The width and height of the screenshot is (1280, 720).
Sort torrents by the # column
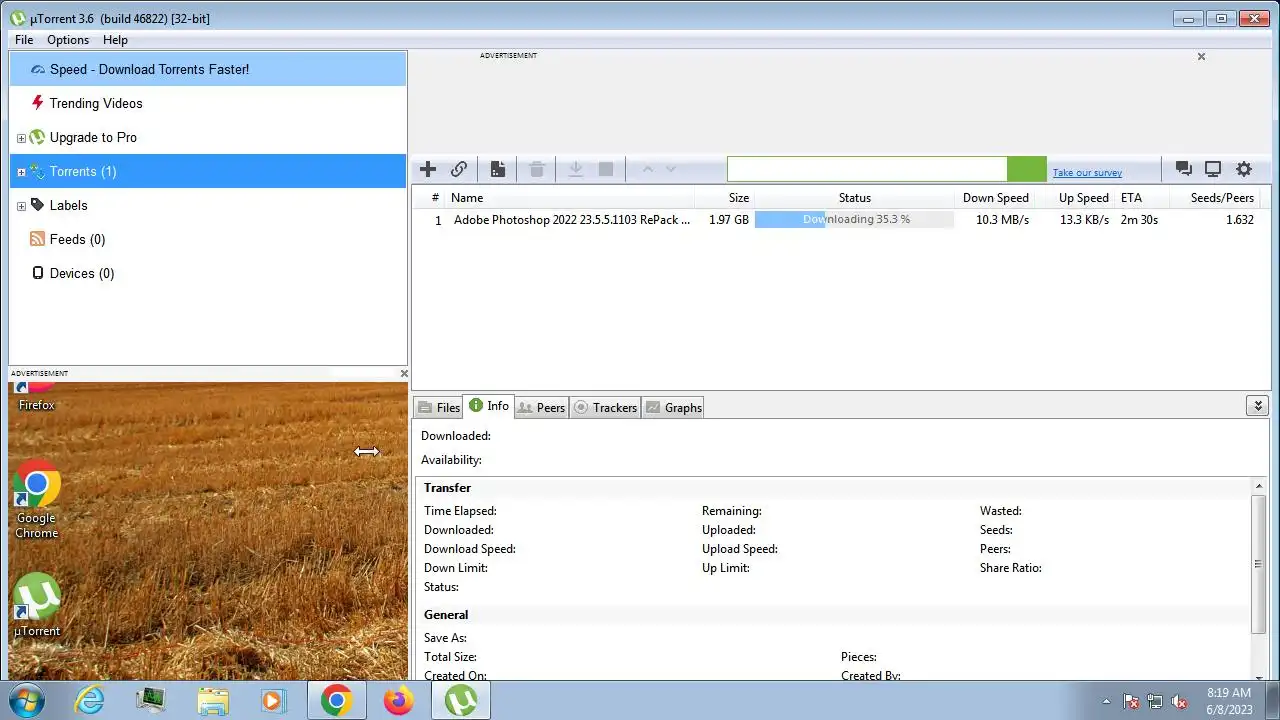click(x=428, y=197)
